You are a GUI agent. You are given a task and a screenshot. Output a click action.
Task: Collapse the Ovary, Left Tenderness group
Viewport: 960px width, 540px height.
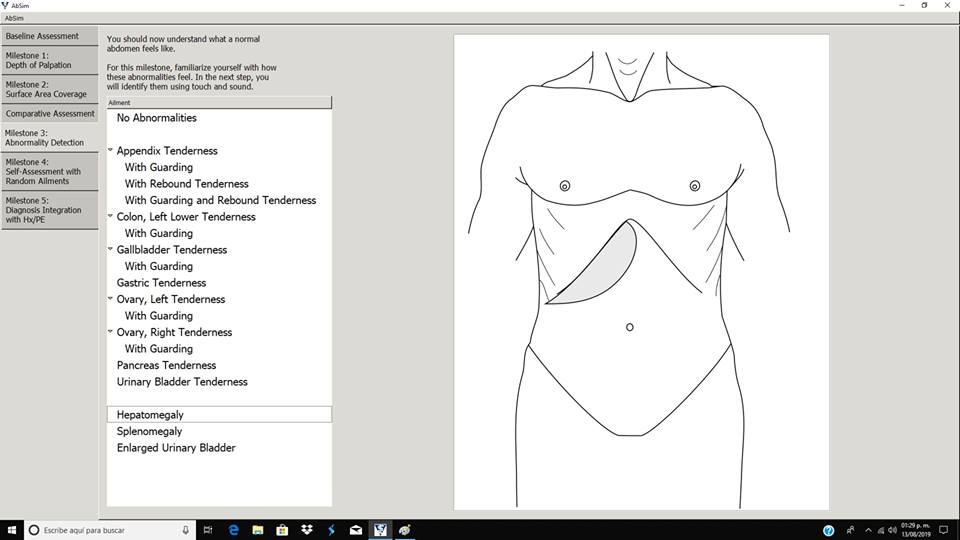(110, 299)
